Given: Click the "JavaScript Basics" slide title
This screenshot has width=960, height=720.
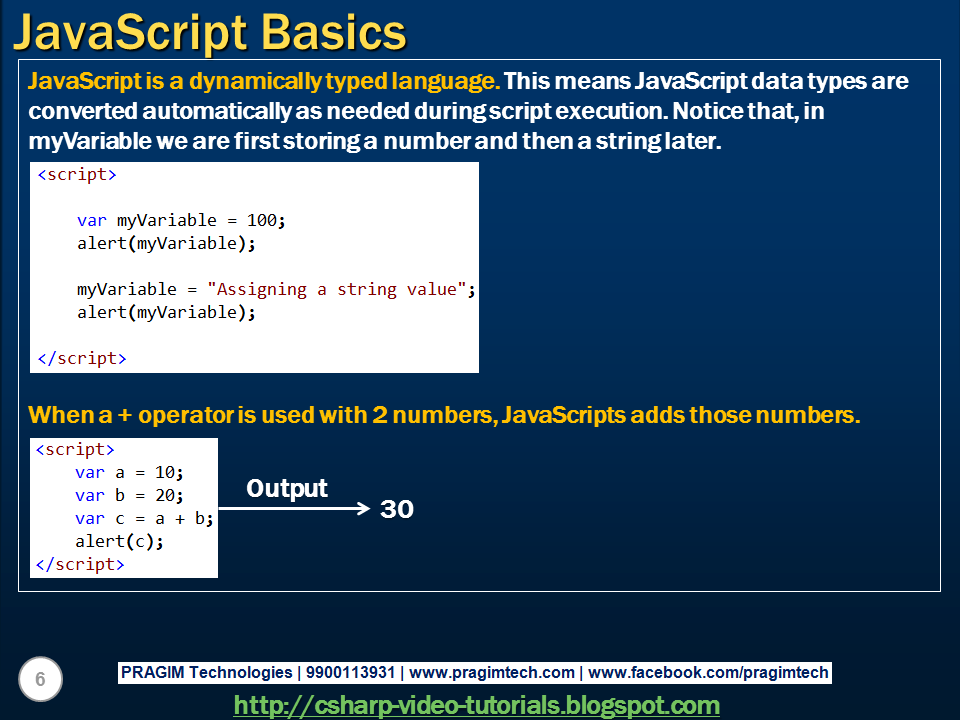Looking at the screenshot, I should pos(209,32).
